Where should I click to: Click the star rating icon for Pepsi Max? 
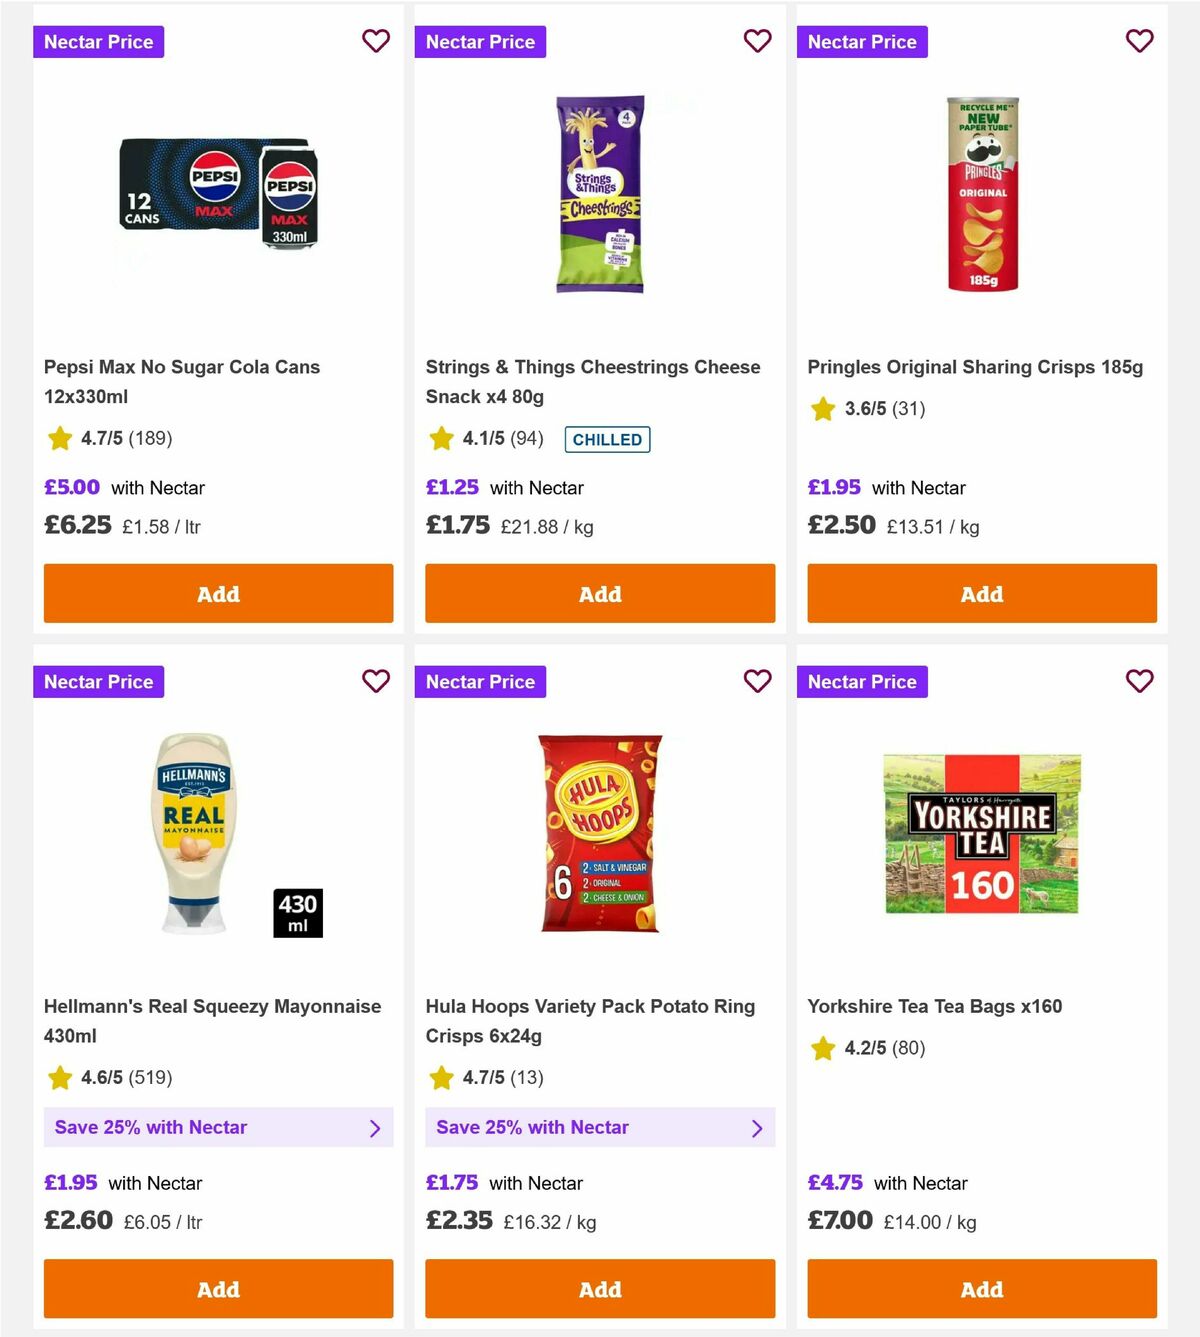[x=58, y=438]
